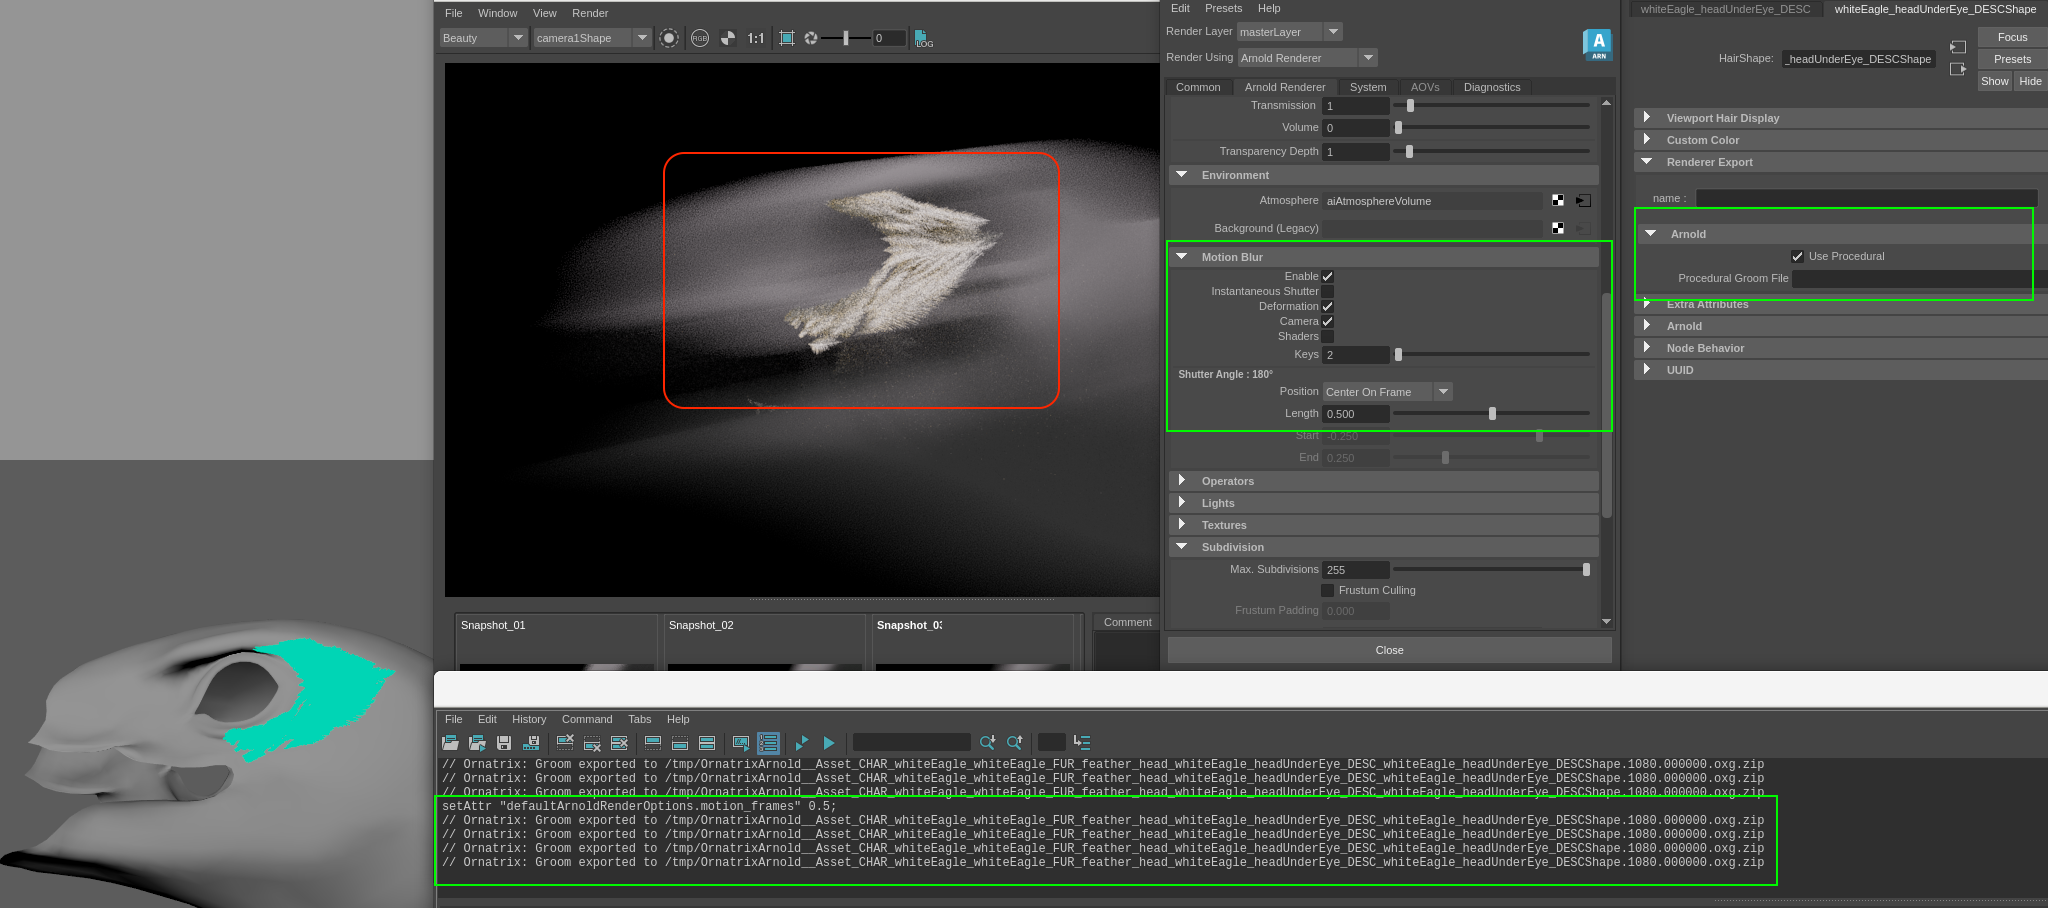
Task: Open the Position Center On Frame dropdown
Action: pos(1387,392)
